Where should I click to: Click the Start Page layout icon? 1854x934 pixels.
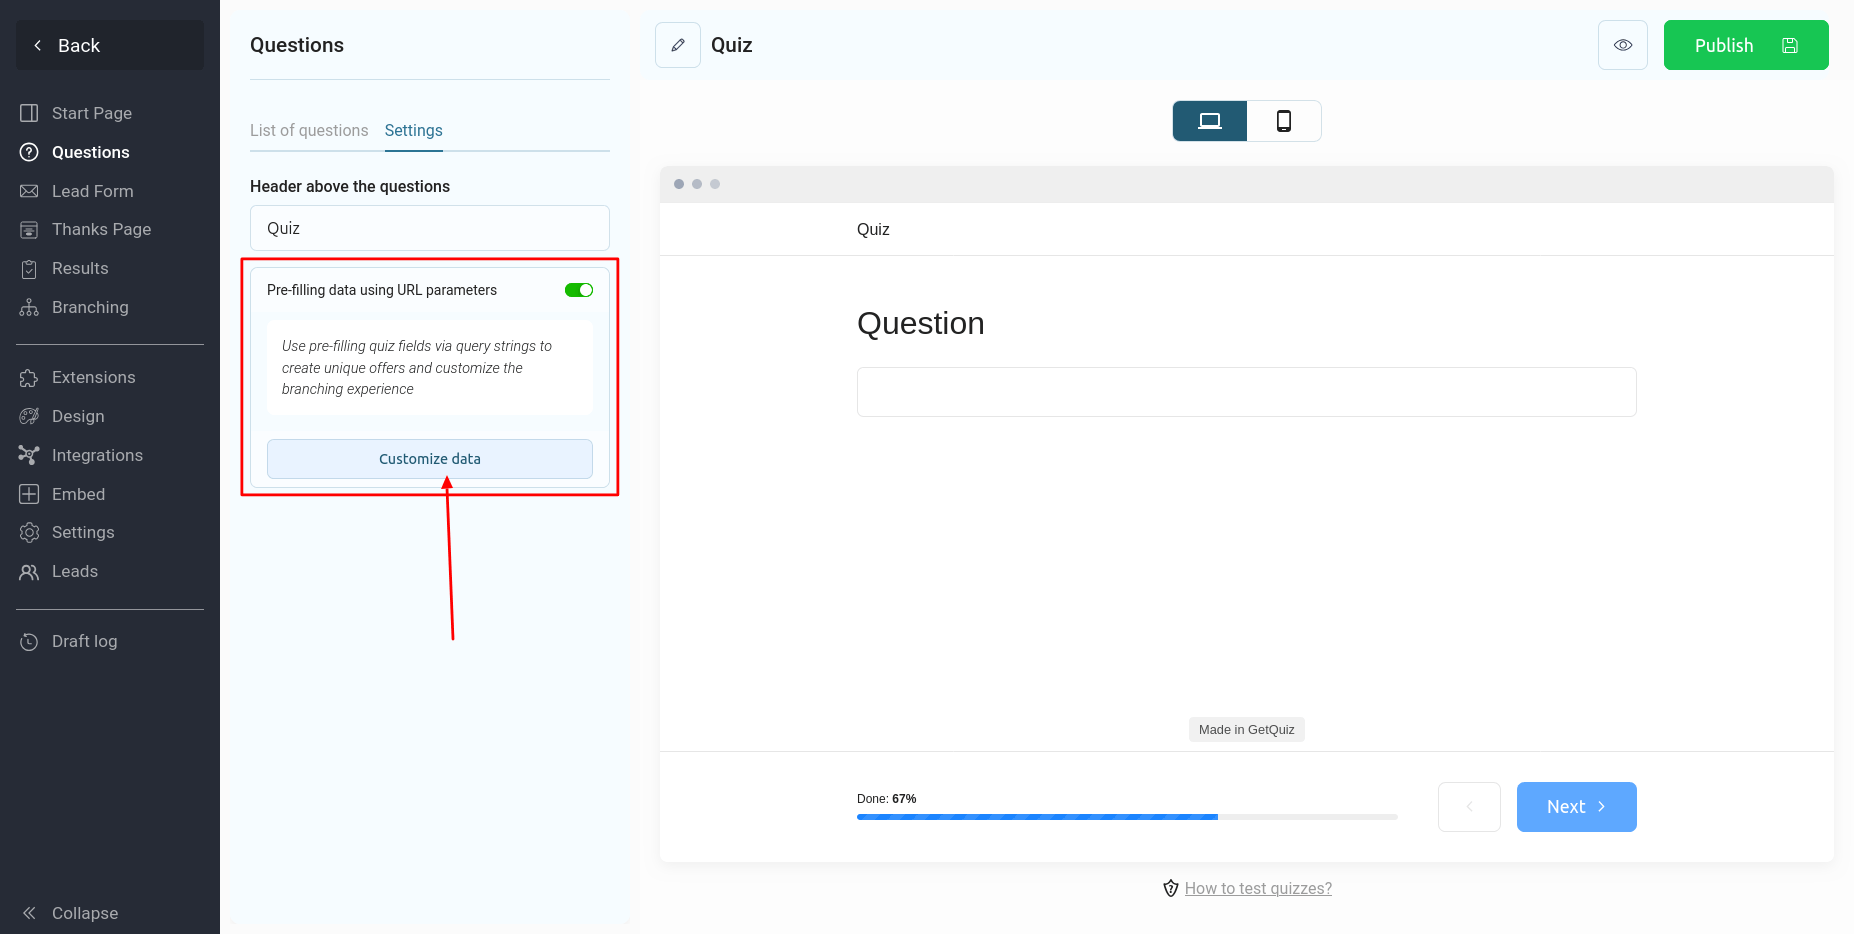30,113
